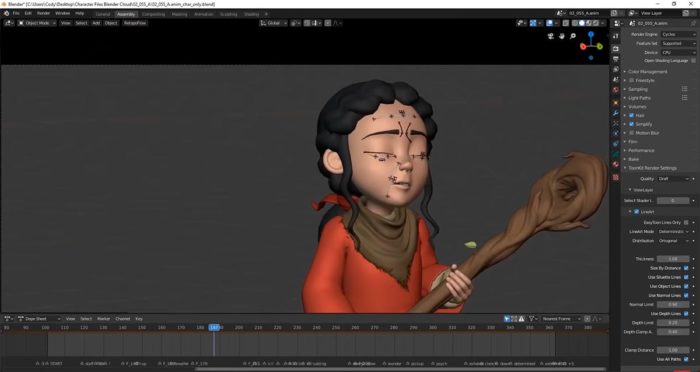Viewport: 700px width, 372px height.
Task: Switch to the Assembly workspace tab
Action: [x=126, y=14]
